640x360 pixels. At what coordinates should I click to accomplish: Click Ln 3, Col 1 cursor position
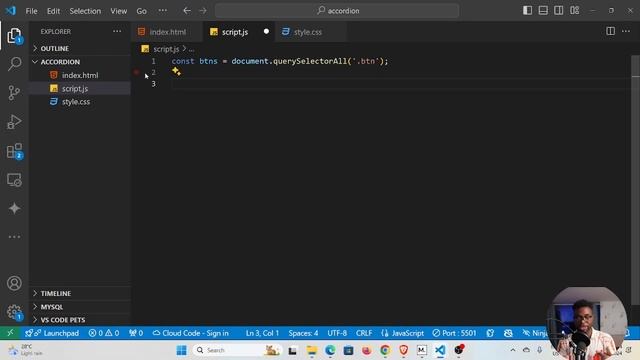262,333
